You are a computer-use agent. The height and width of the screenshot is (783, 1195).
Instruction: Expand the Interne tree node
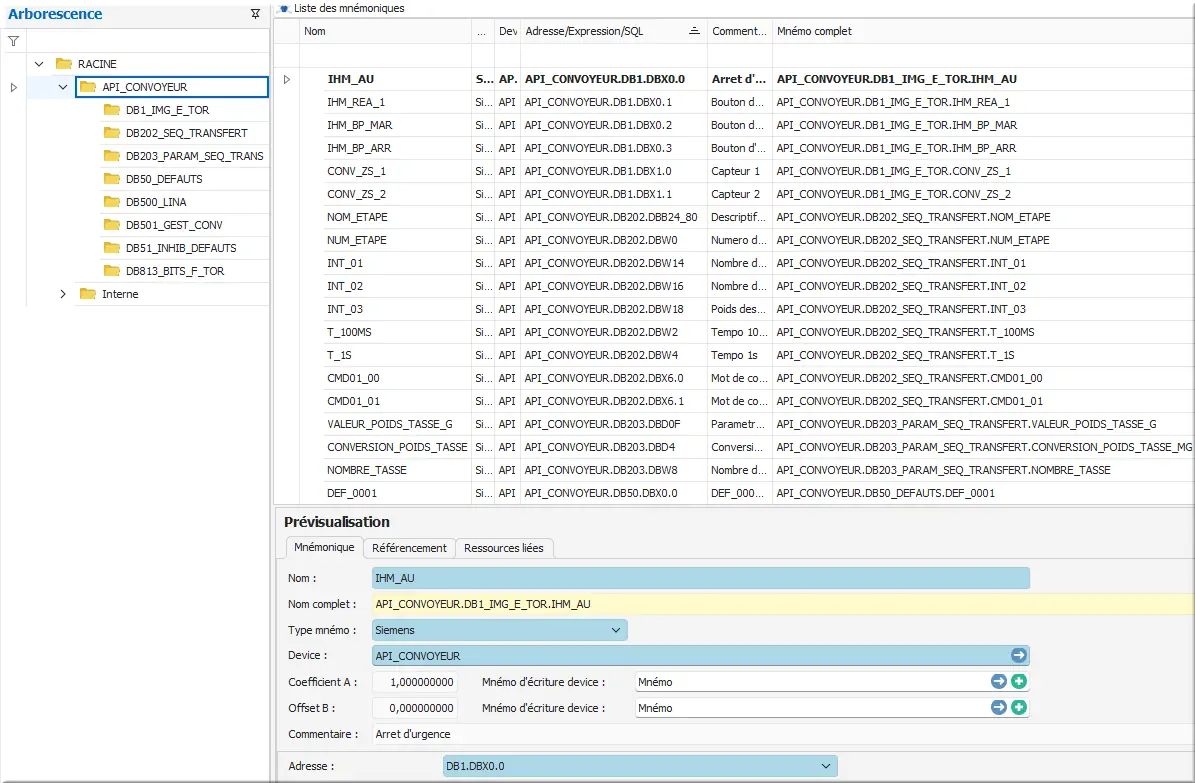[63, 294]
